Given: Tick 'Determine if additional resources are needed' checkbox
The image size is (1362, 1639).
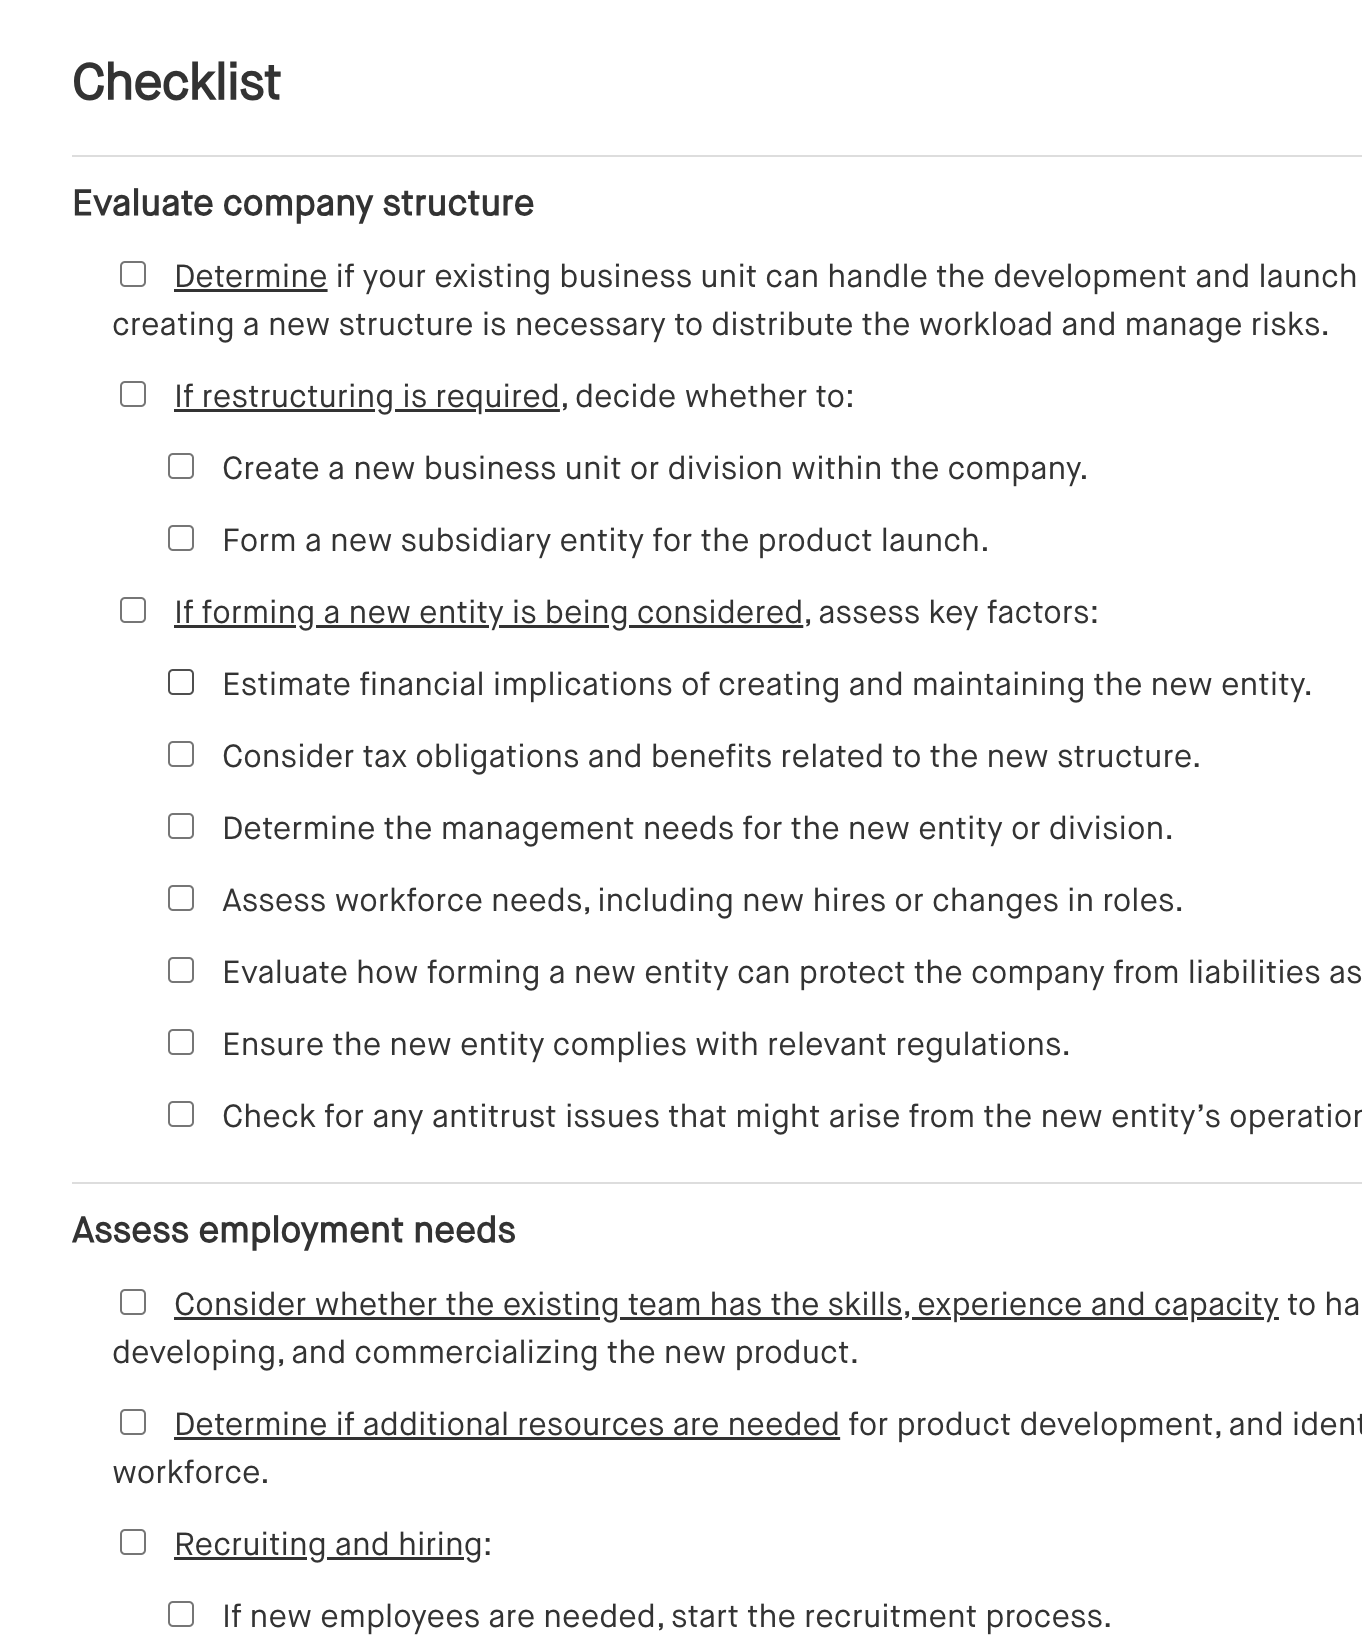Looking at the screenshot, I should 133,1422.
